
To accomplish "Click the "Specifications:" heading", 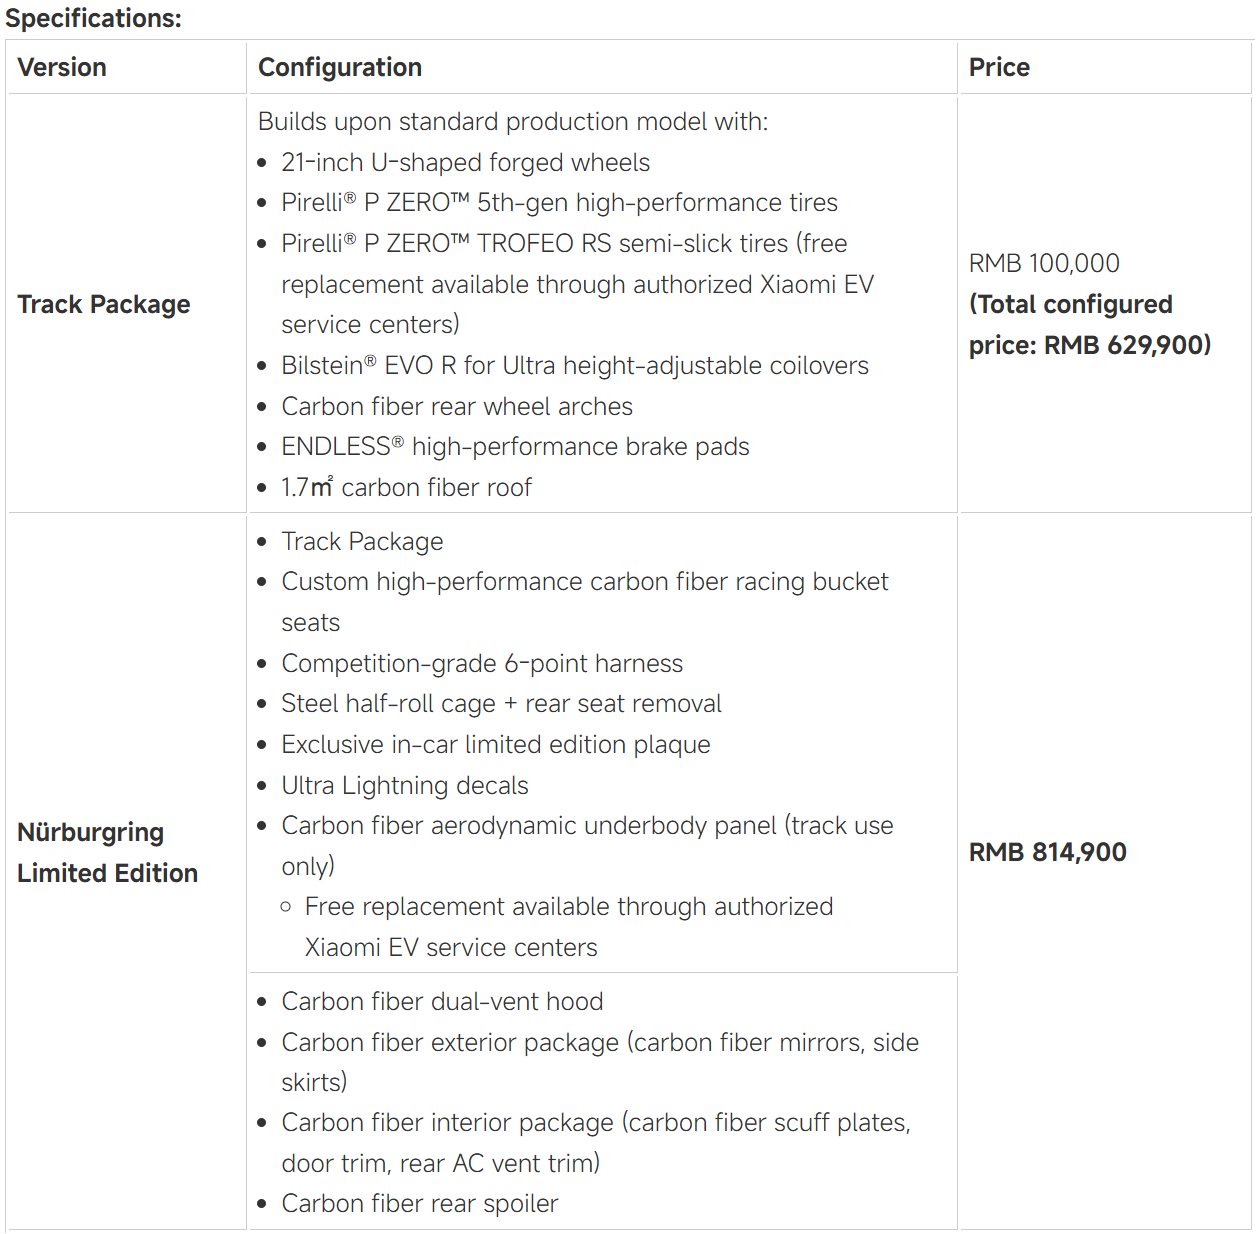I will point(93,18).
